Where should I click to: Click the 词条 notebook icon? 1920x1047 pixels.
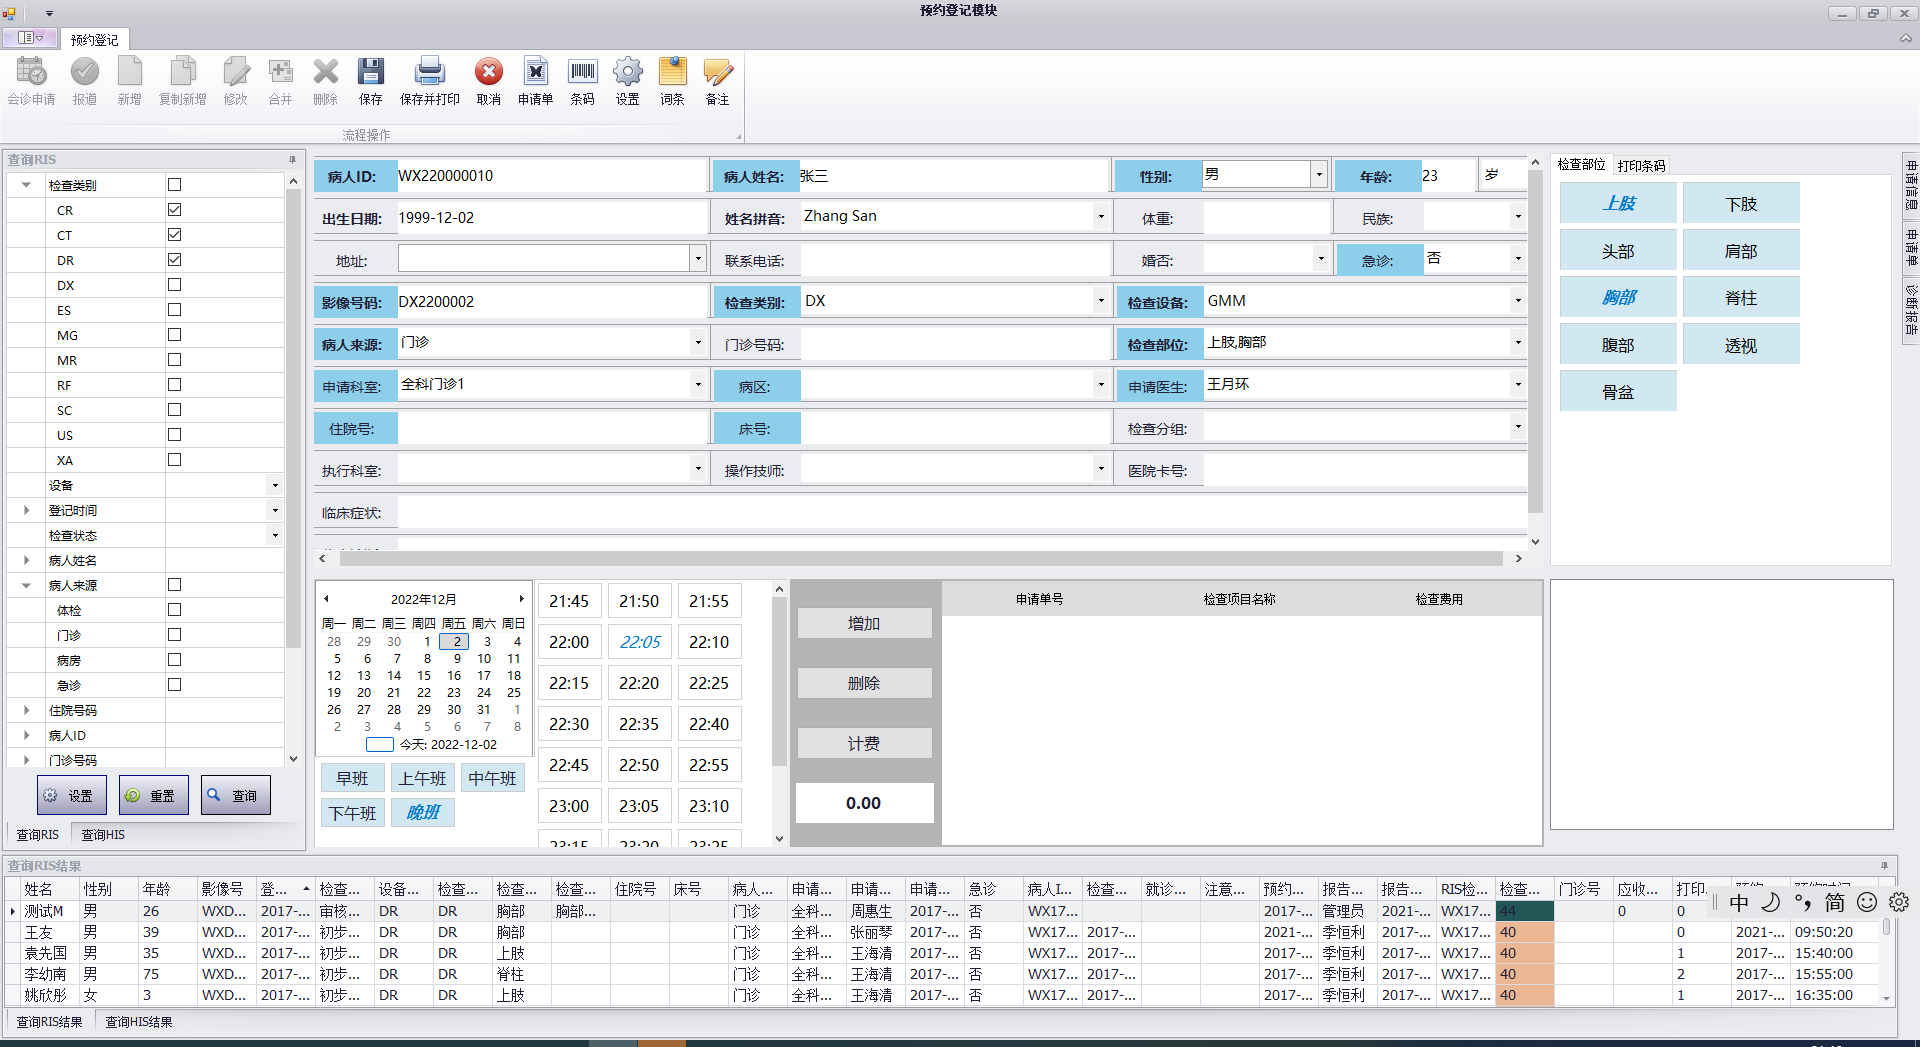pyautogui.click(x=672, y=72)
